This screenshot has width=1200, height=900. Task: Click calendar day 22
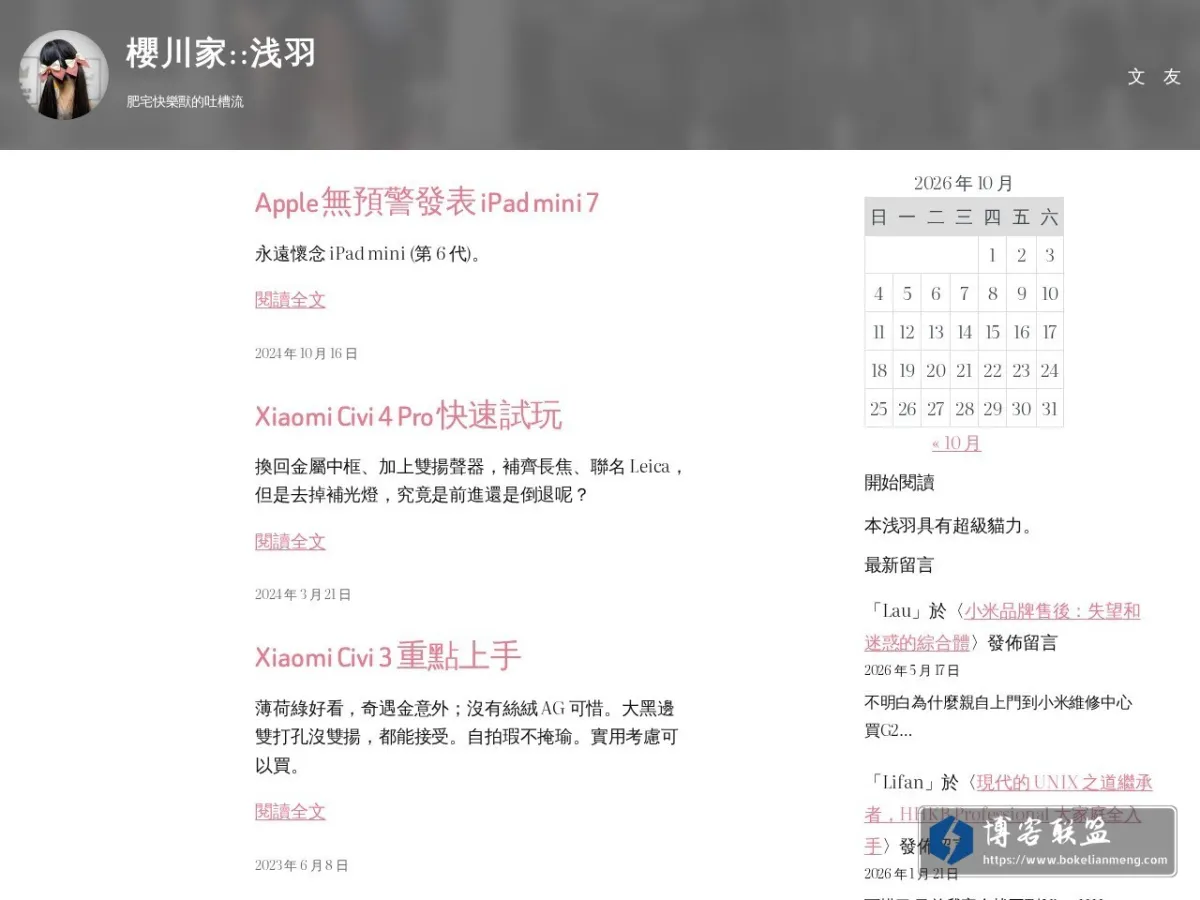(992, 370)
